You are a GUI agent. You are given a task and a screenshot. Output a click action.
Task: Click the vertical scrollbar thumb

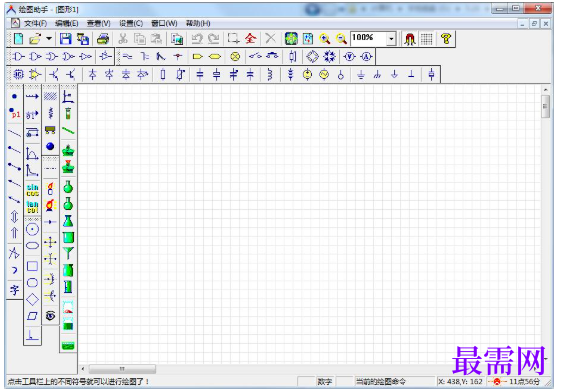tap(545, 106)
